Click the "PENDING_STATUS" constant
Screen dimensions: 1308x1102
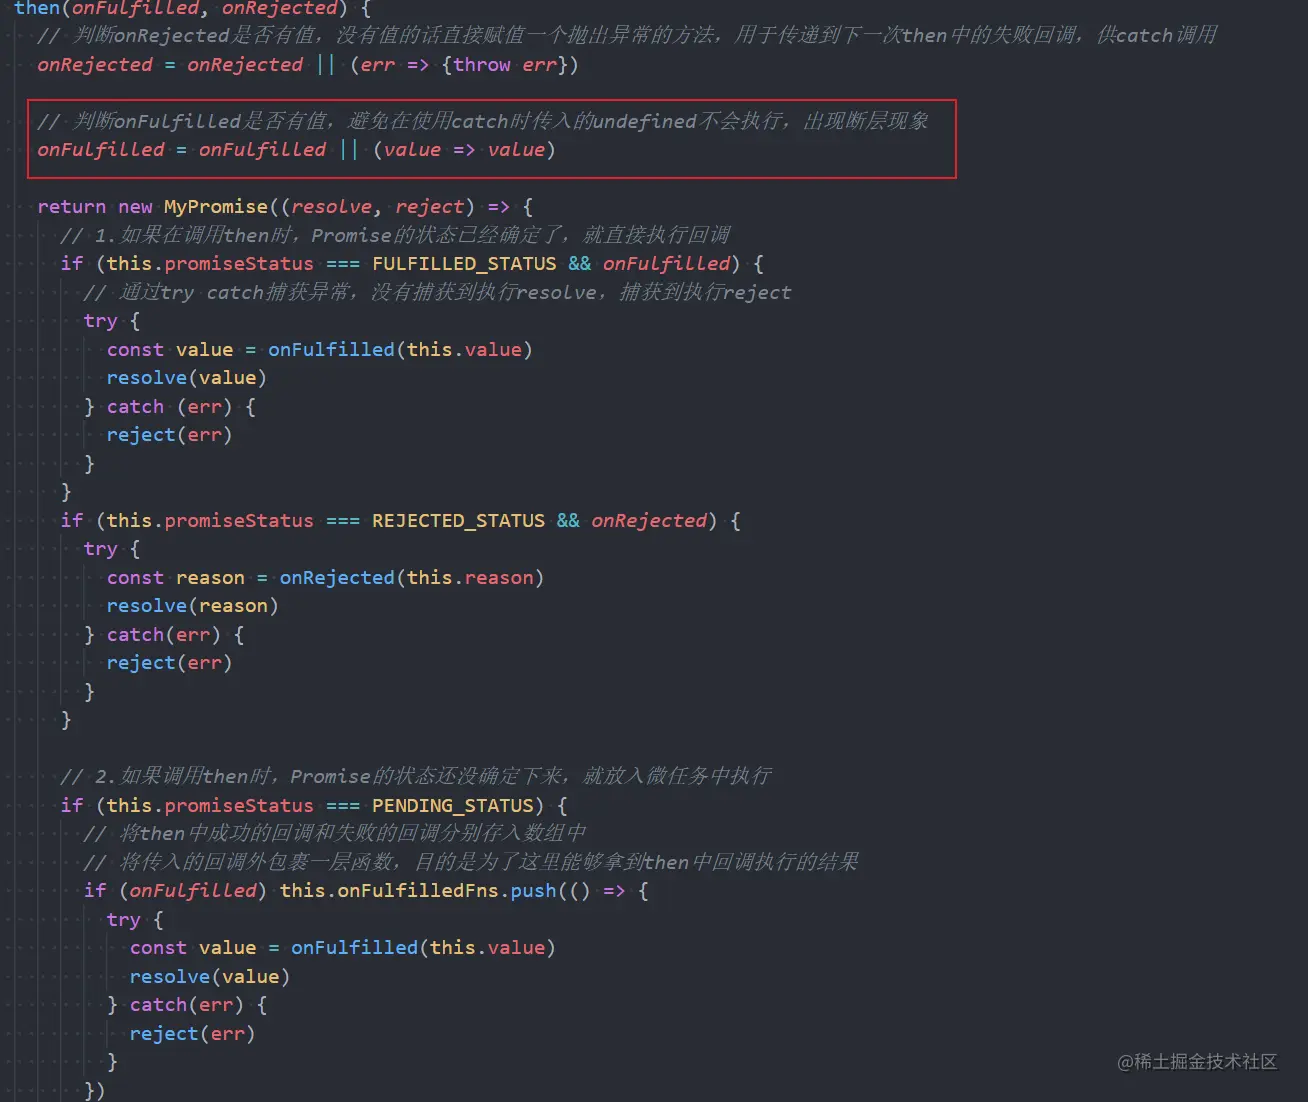point(453,806)
